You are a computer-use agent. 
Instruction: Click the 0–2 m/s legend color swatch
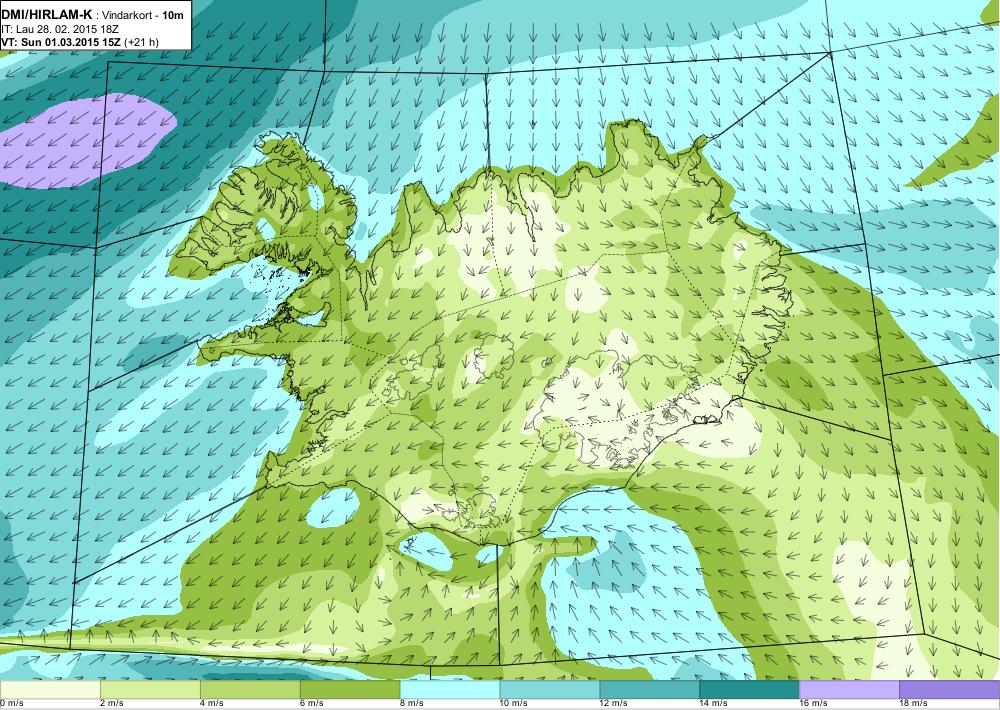click(x=50, y=690)
